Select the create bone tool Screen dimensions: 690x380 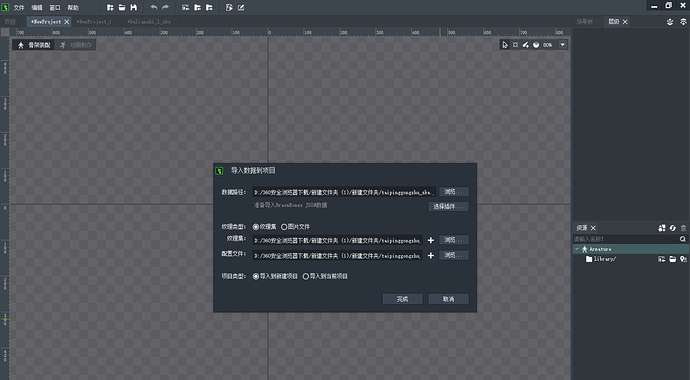tap(525, 45)
